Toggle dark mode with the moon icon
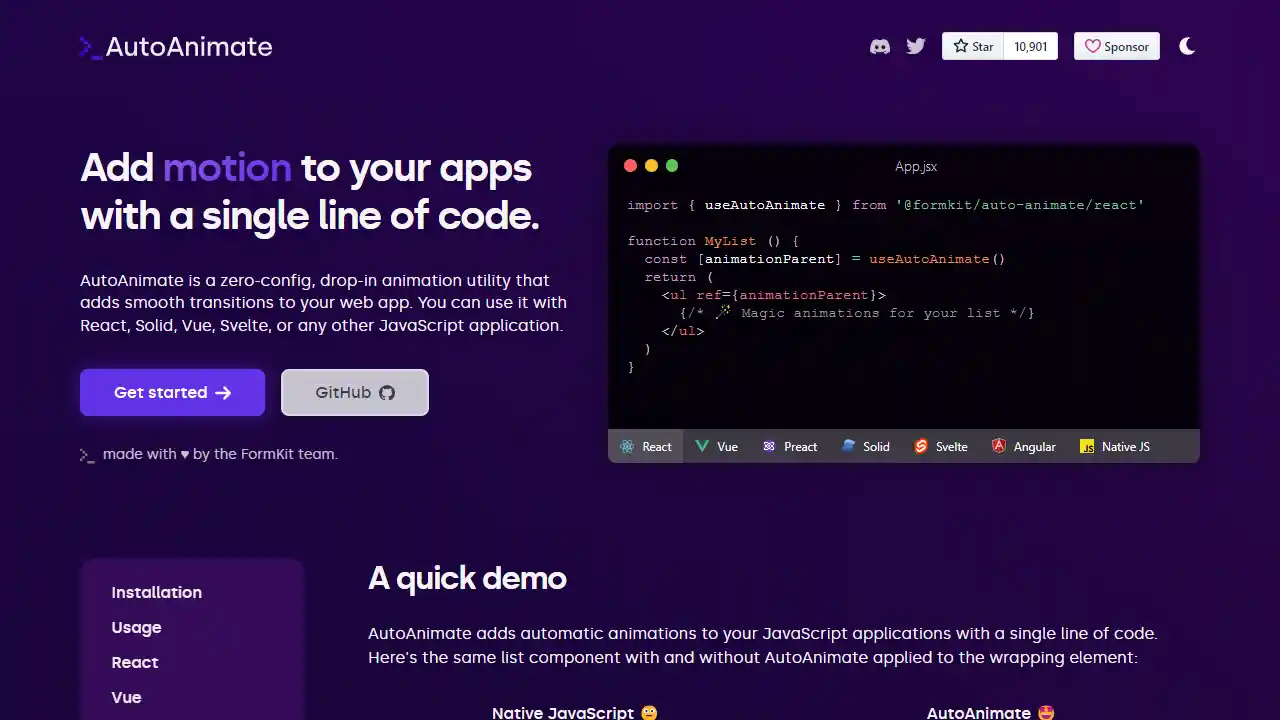The height and width of the screenshot is (720, 1280). click(x=1187, y=46)
